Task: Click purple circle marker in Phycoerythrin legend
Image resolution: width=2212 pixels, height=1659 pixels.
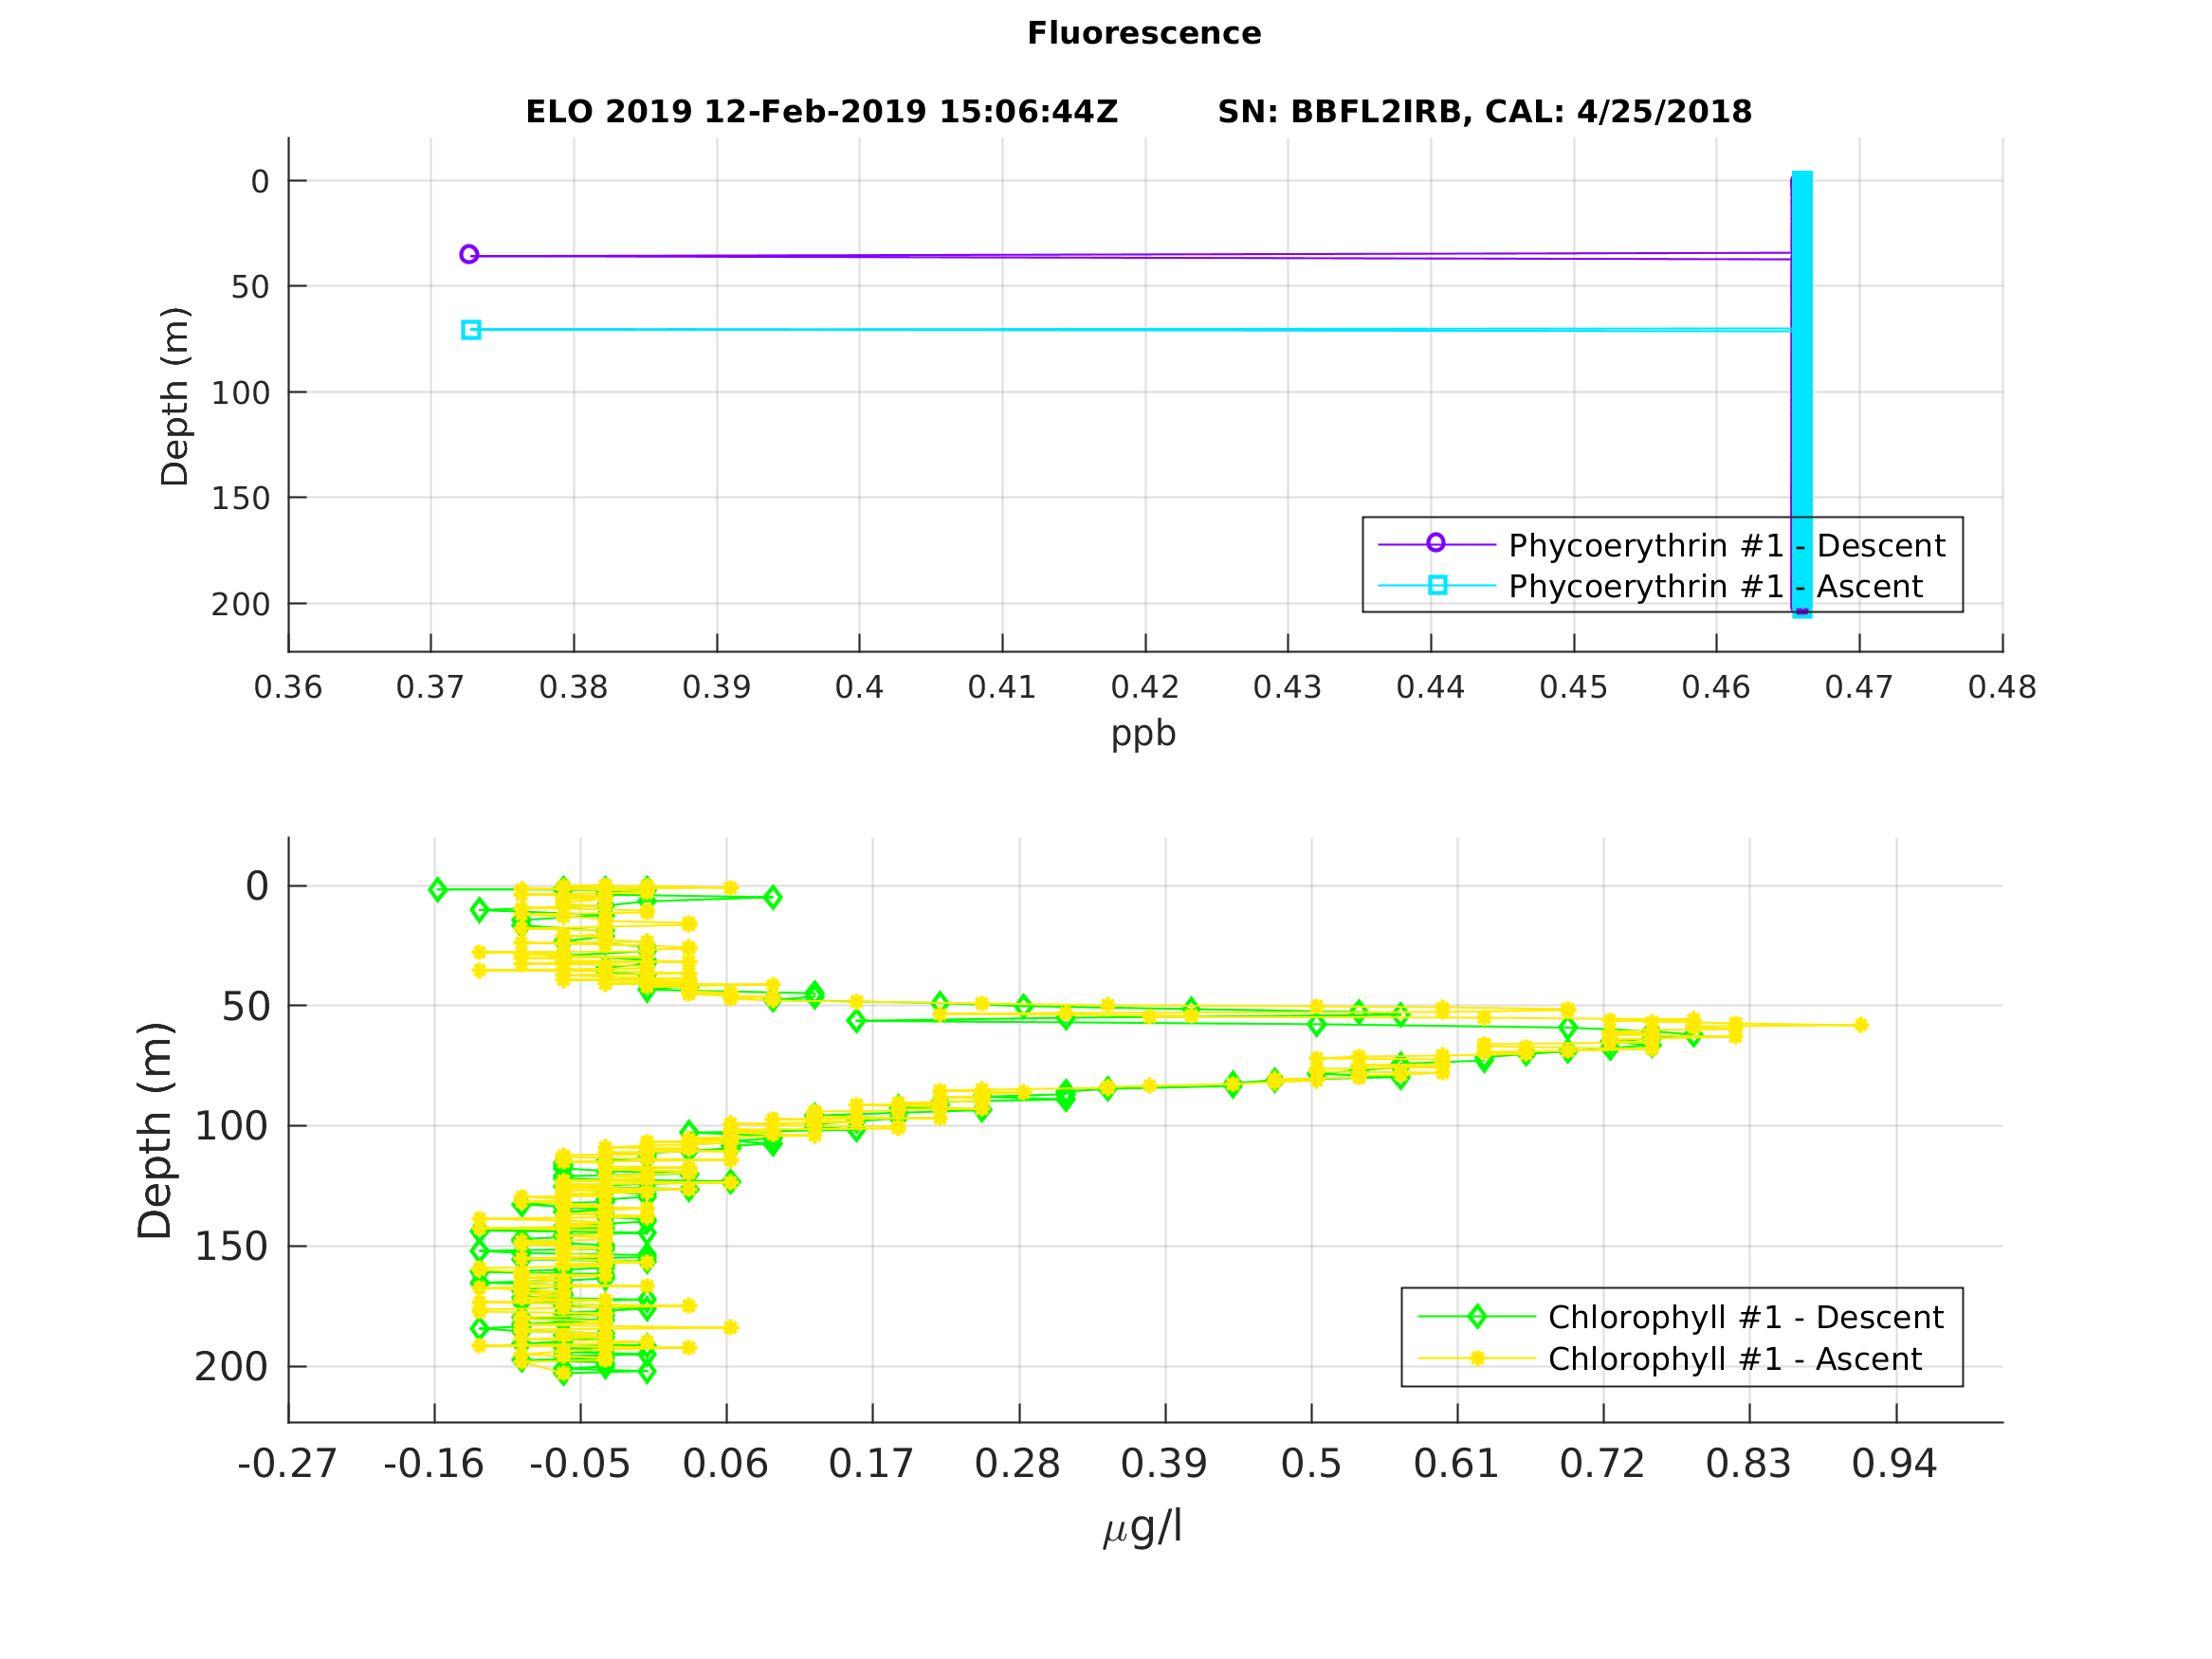Action: pos(1436,543)
